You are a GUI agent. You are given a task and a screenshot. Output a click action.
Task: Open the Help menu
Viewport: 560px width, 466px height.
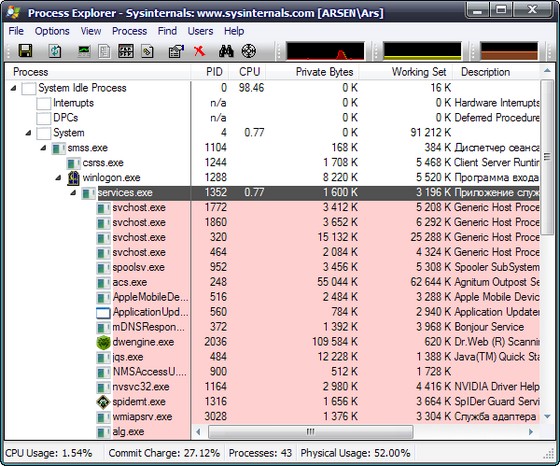(234, 31)
